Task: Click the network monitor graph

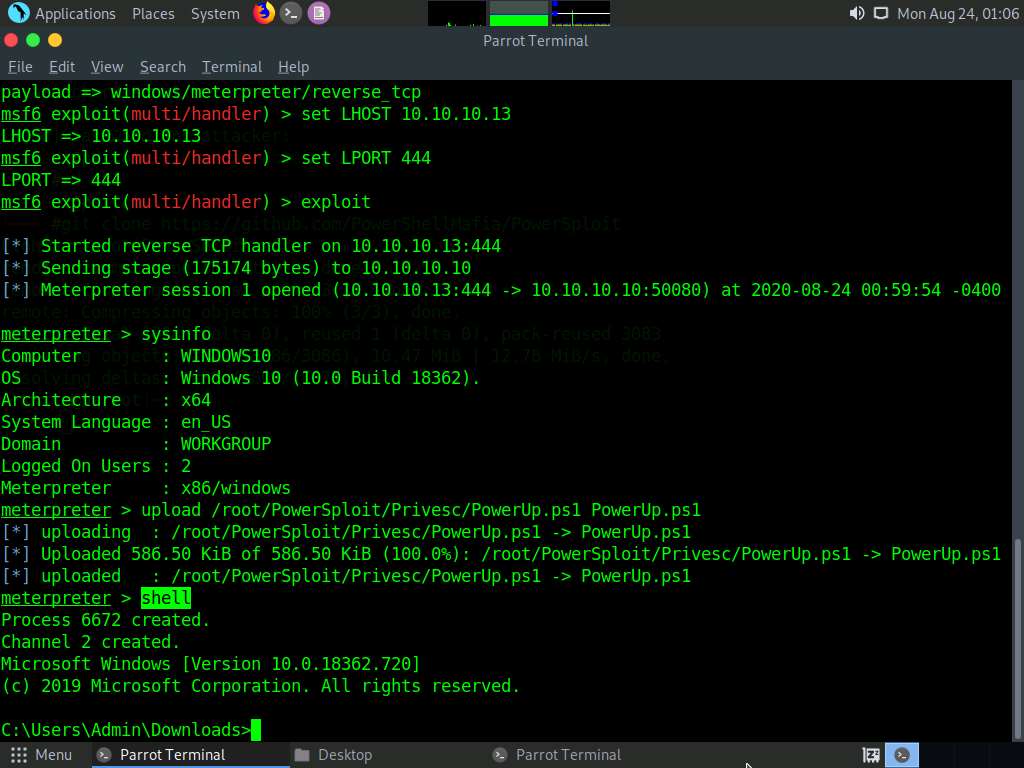Action: point(581,13)
